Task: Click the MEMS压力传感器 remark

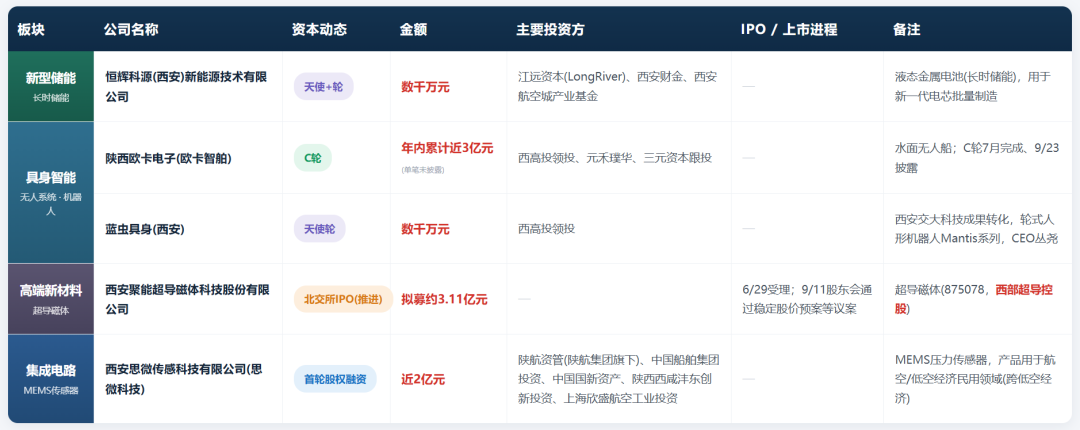Action: (x=977, y=379)
